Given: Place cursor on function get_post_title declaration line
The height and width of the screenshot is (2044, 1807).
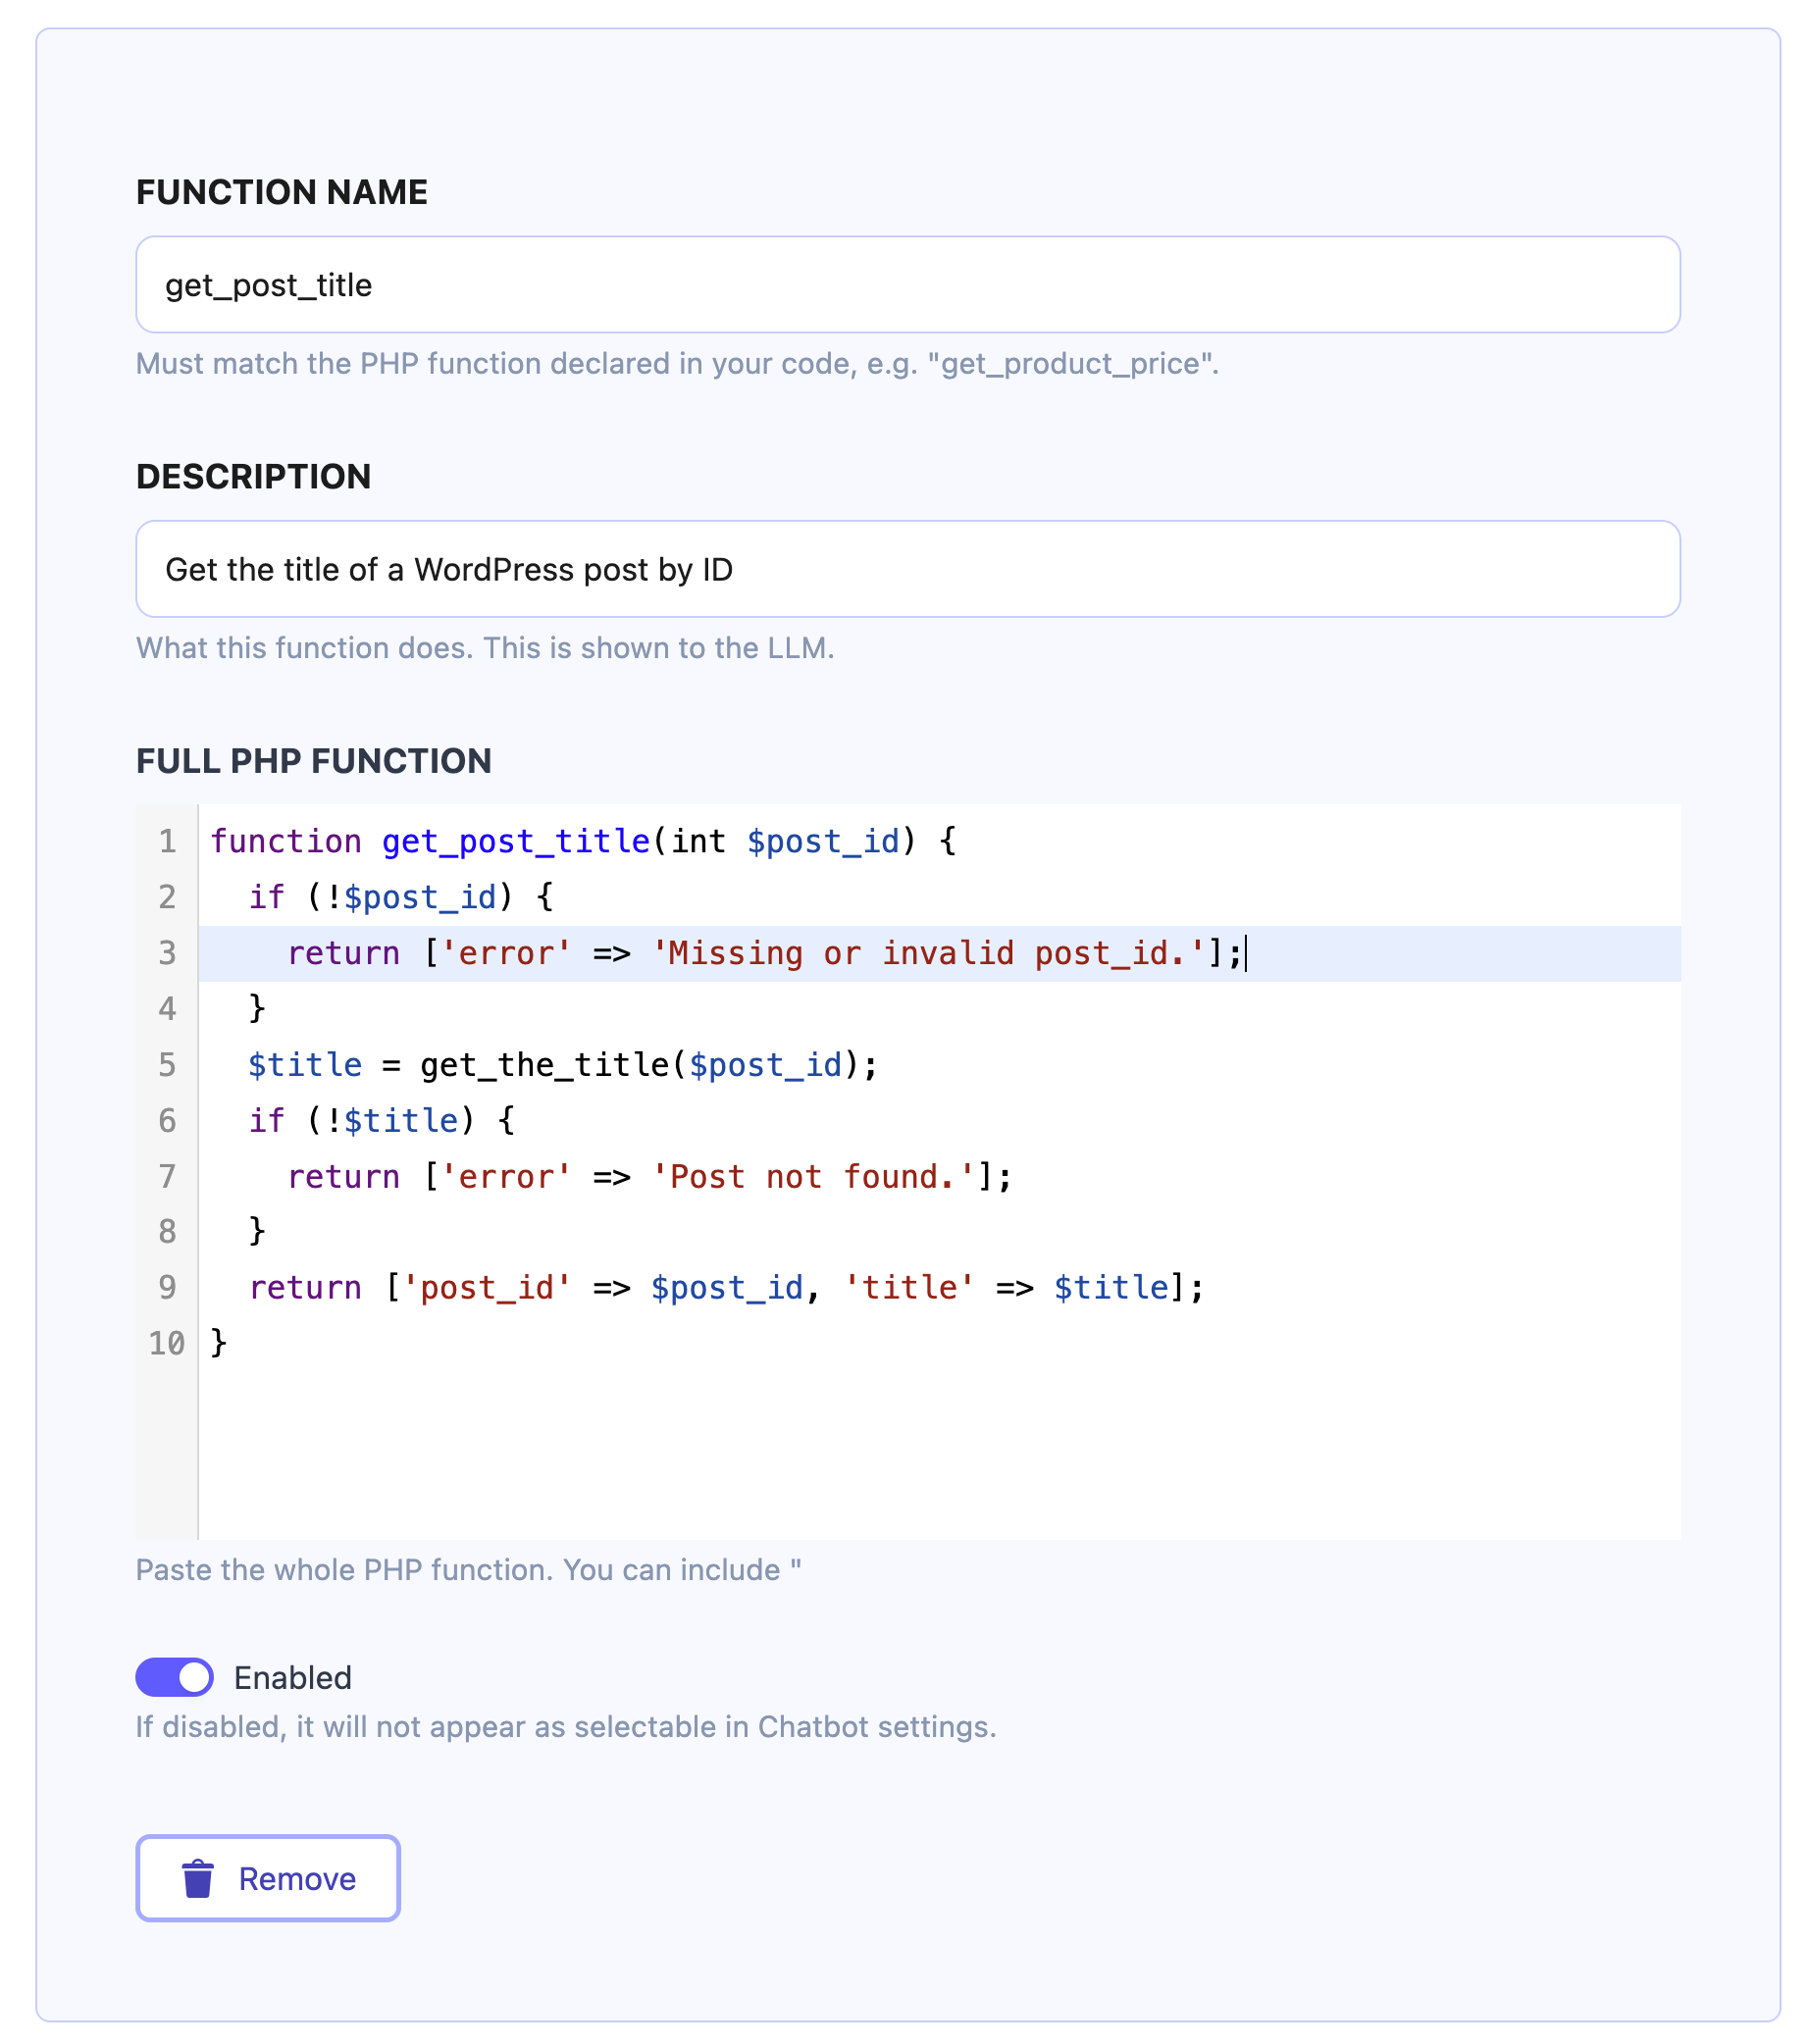Looking at the screenshot, I should point(582,841).
